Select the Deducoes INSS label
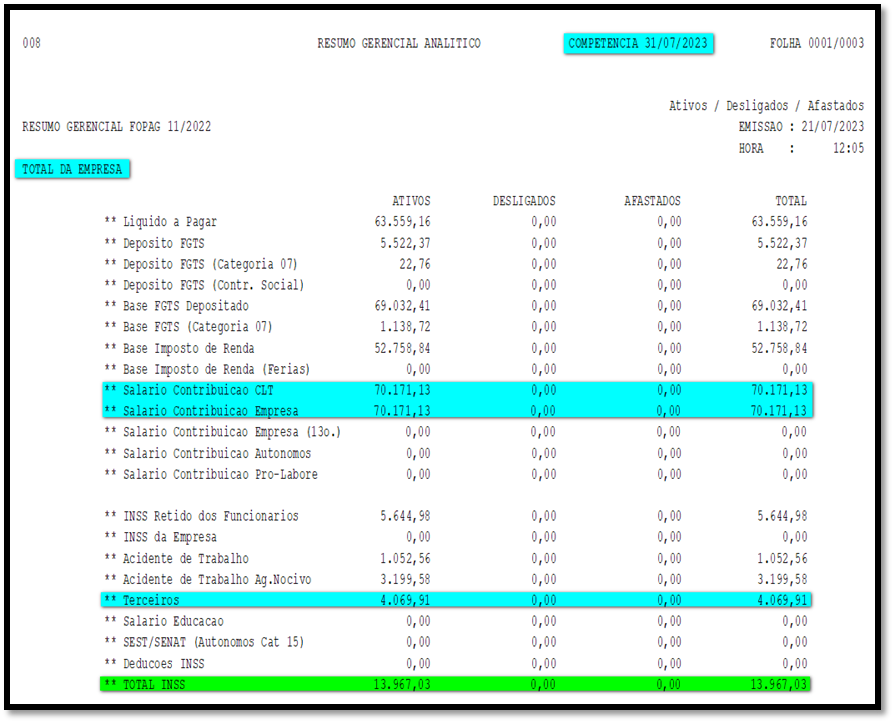Screen dimensions: 894x723 click(164, 664)
